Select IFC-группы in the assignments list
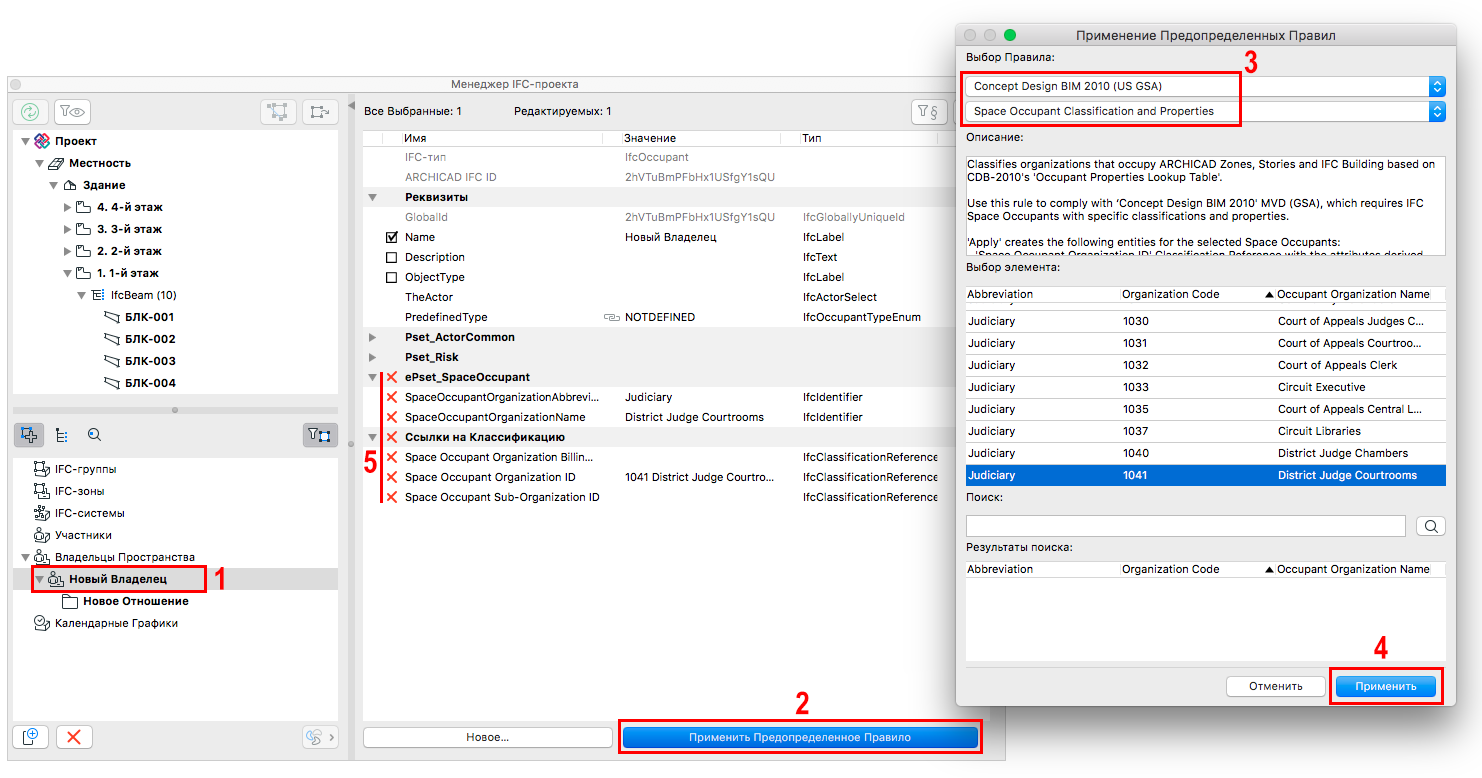Viewport: 1482px width, 778px height. click(x=86, y=469)
